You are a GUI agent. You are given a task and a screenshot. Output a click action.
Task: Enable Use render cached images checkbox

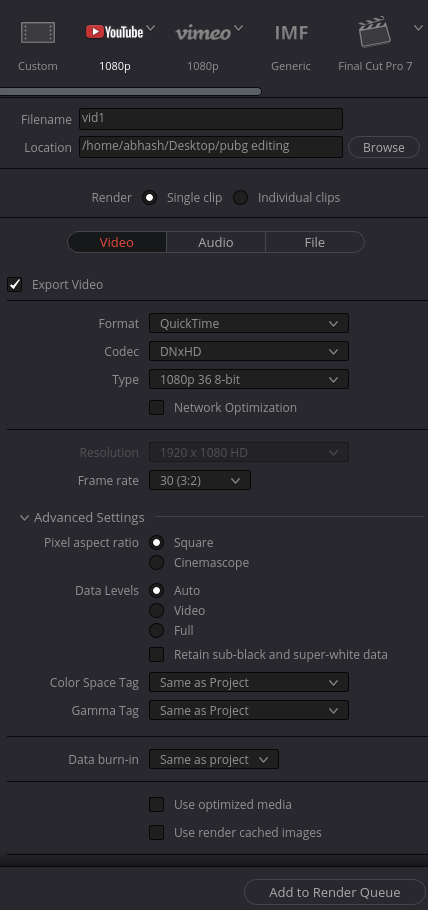(157, 833)
